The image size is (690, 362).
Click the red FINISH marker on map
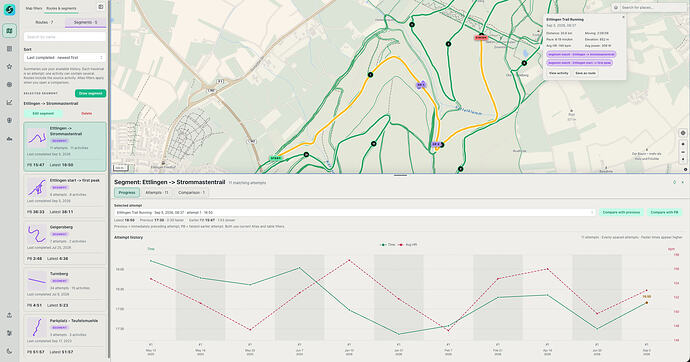(x=481, y=38)
